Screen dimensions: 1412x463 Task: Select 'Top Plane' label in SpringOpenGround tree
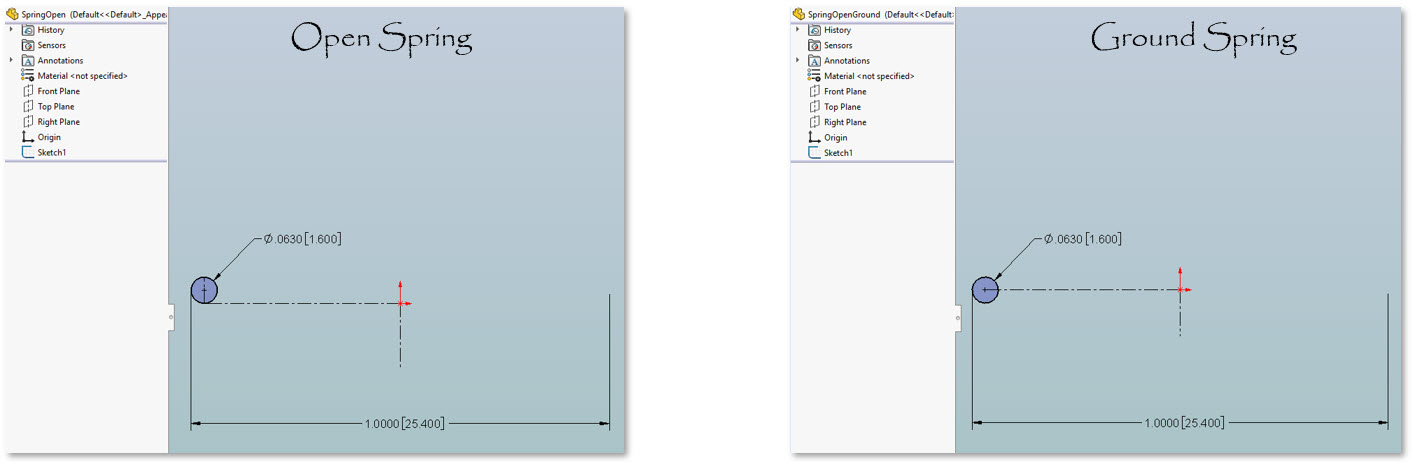pyautogui.click(x=842, y=107)
